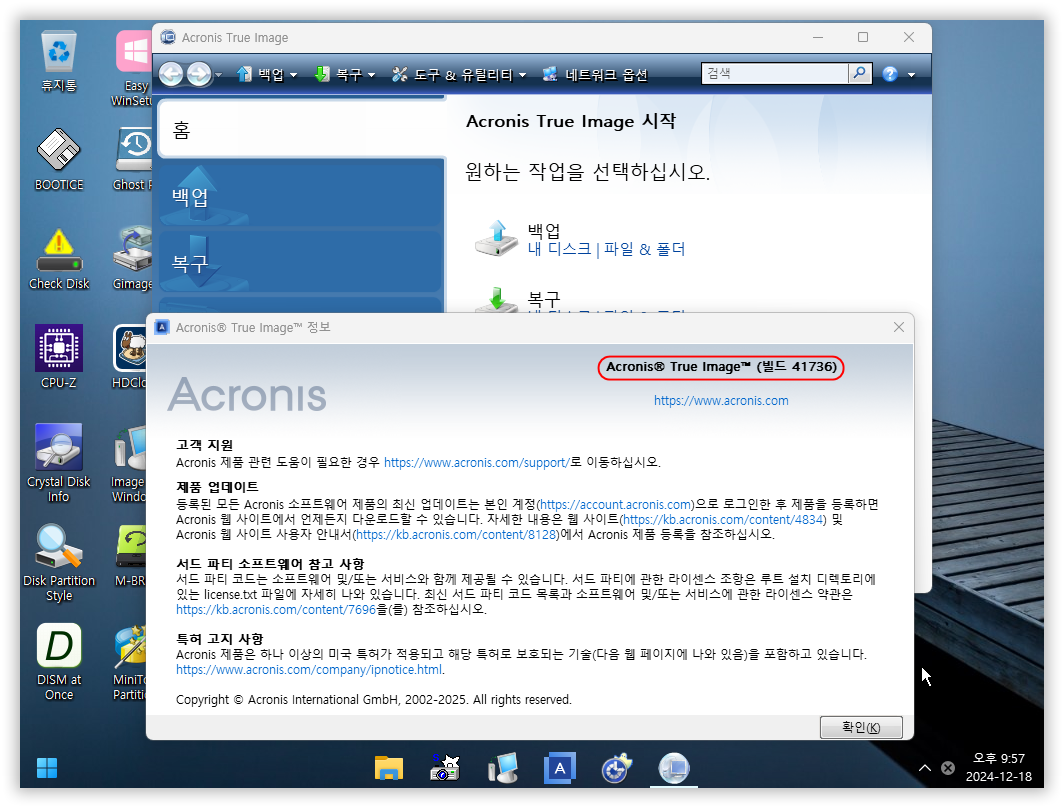Select the 휴지통 desktop icon
The height and width of the screenshot is (808, 1064).
(x=59, y=62)
